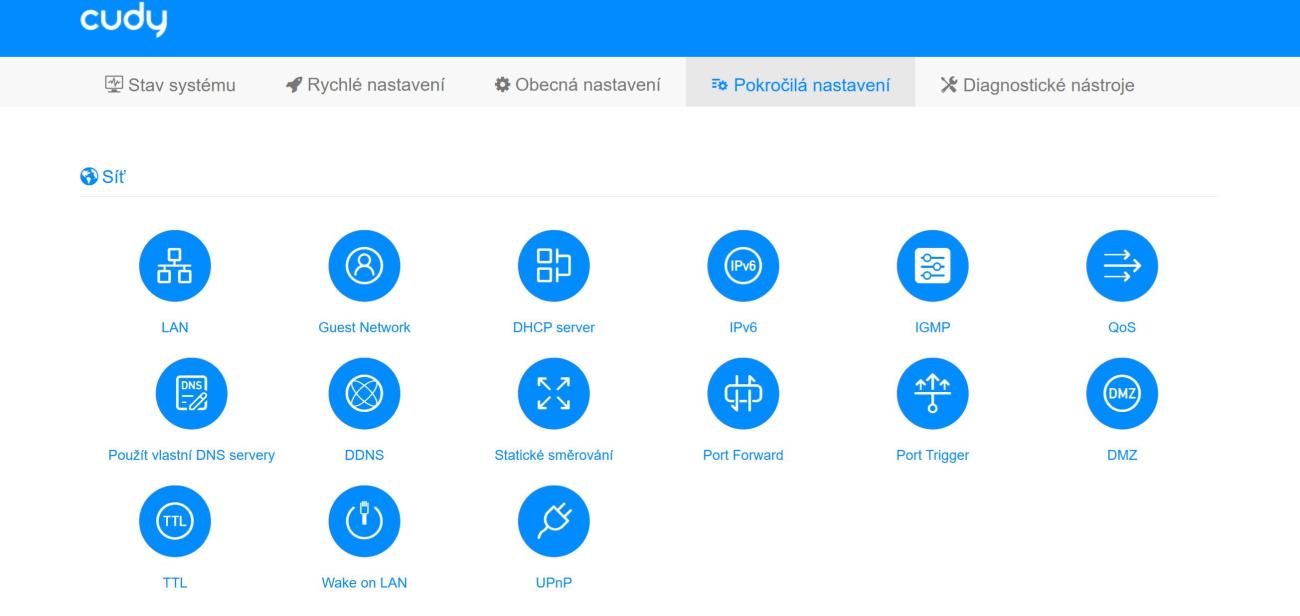Open Diagnostické nástroje tab
Screen dimensions: 1300x616
point(1037,85)
